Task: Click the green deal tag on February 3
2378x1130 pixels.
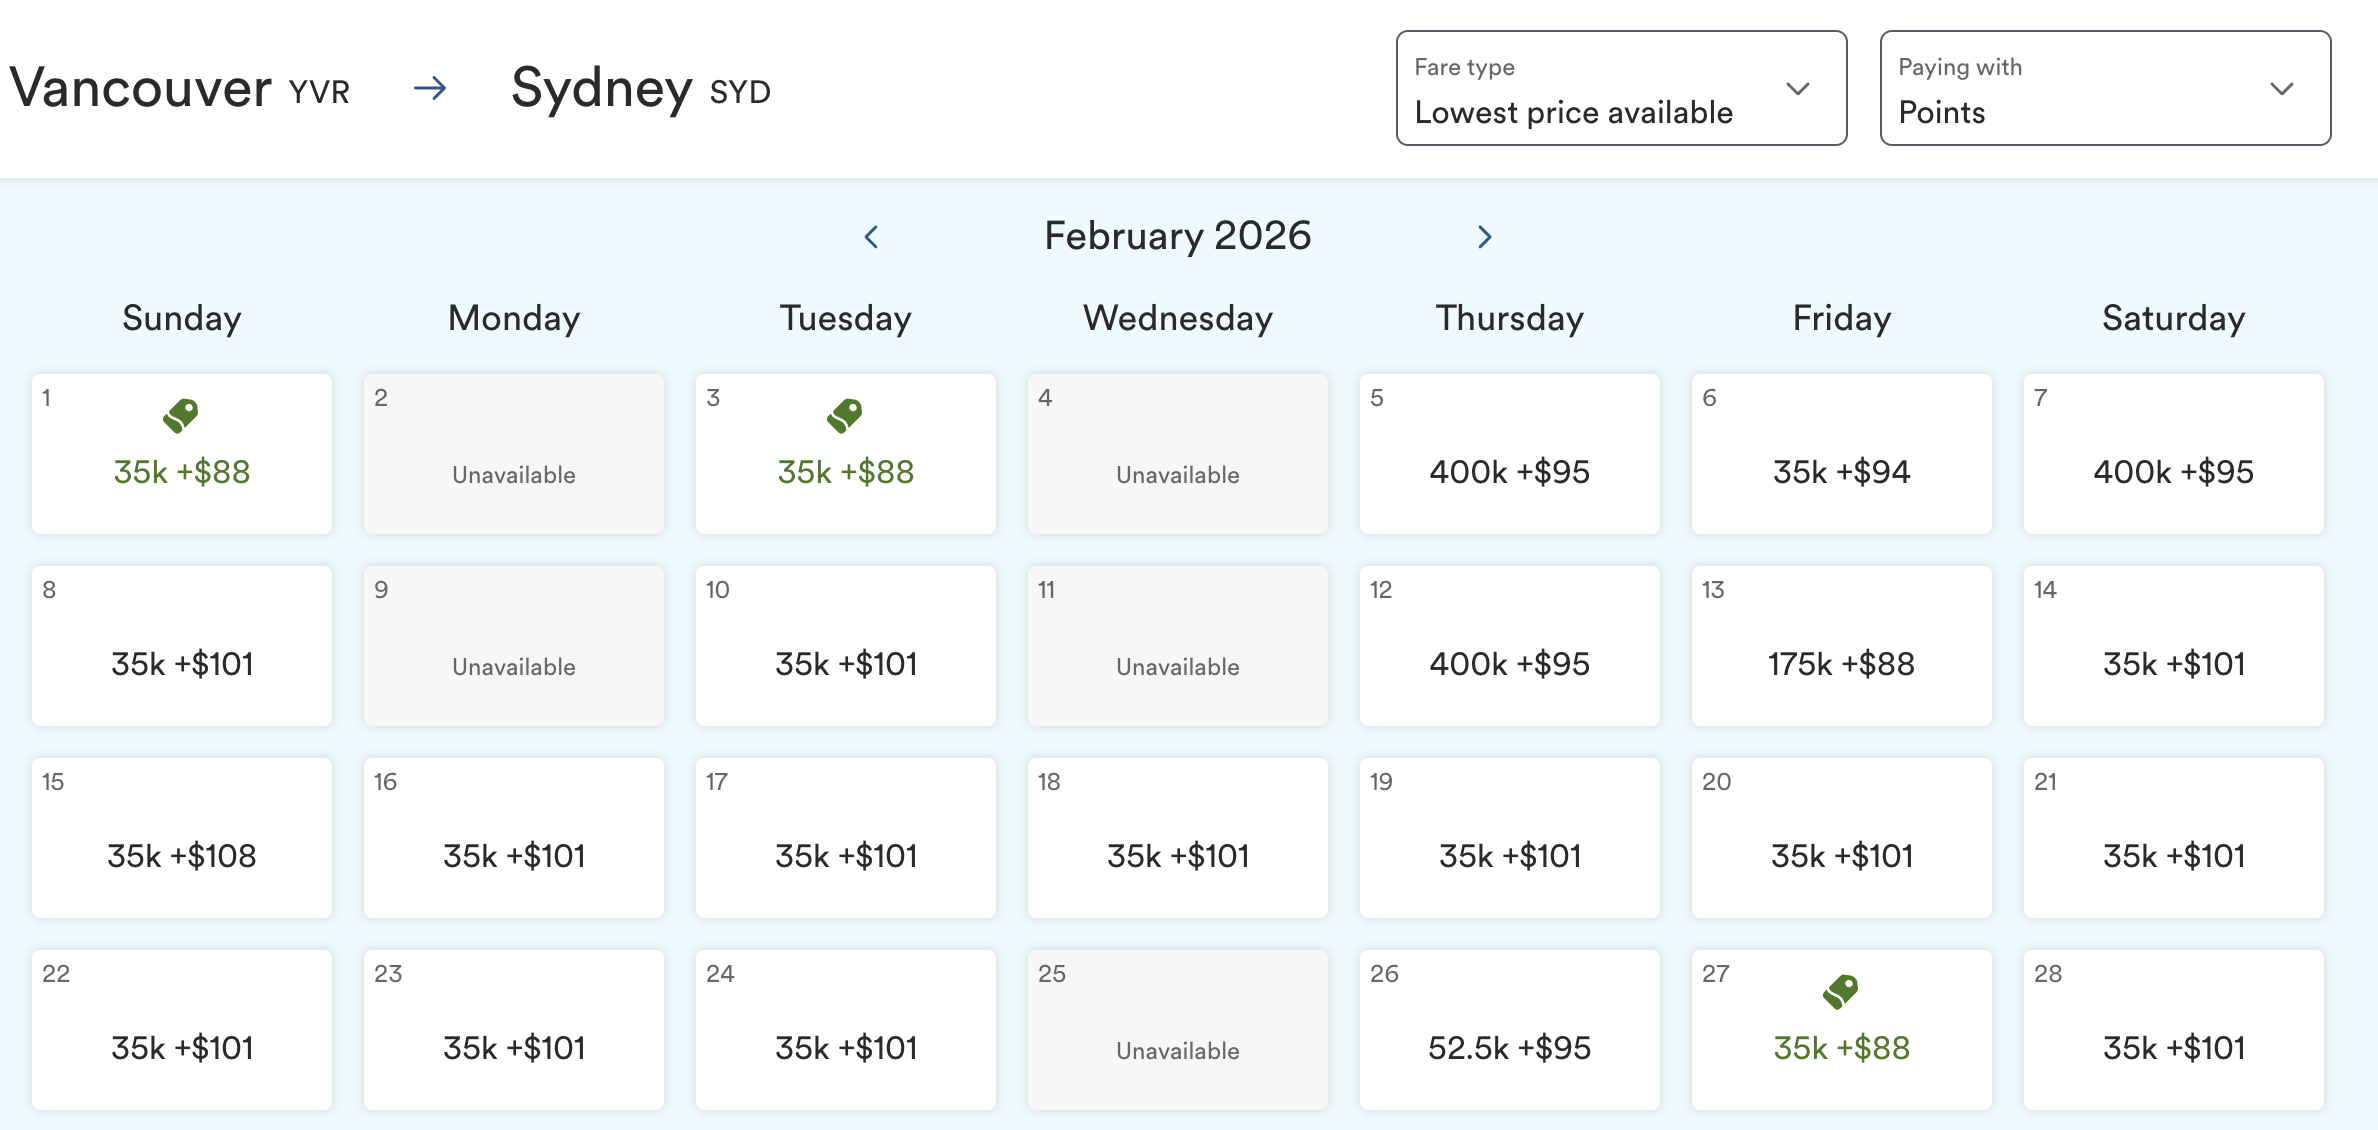Action: (x=845, y=415)
